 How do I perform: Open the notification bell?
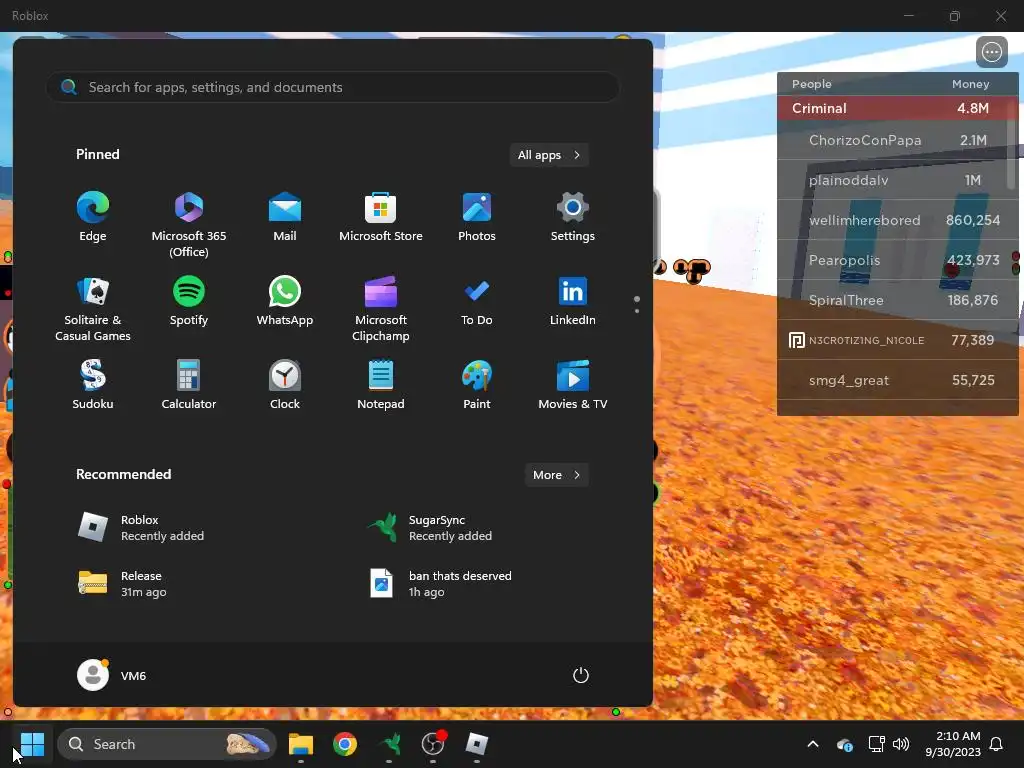click(x=997, y=744)
